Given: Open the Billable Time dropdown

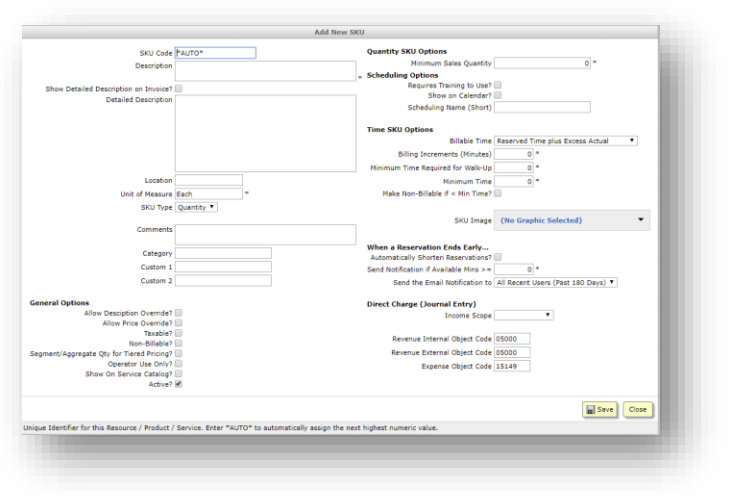Looking at the screenshot, I should 566,141.
